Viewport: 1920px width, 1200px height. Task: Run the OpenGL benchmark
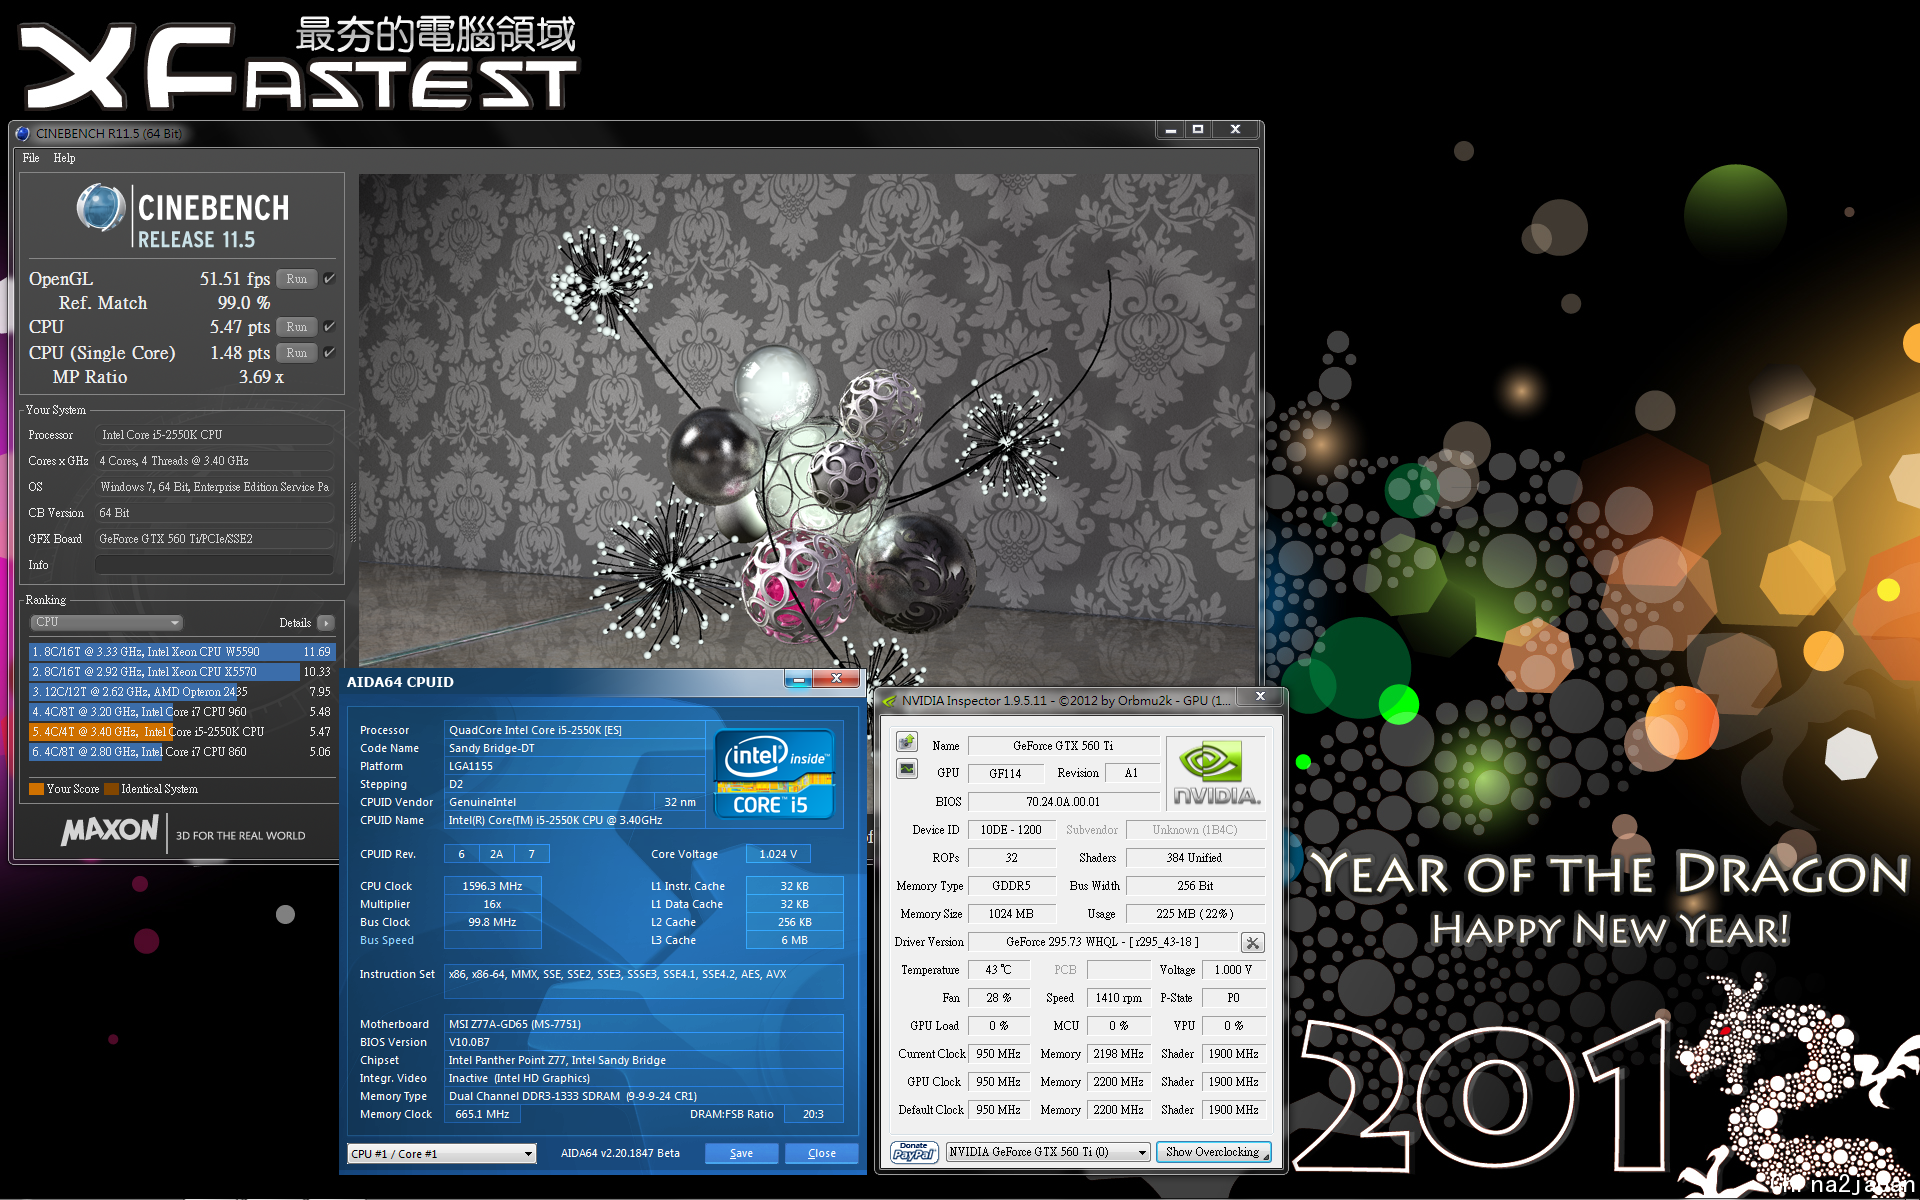coord(297,279)
